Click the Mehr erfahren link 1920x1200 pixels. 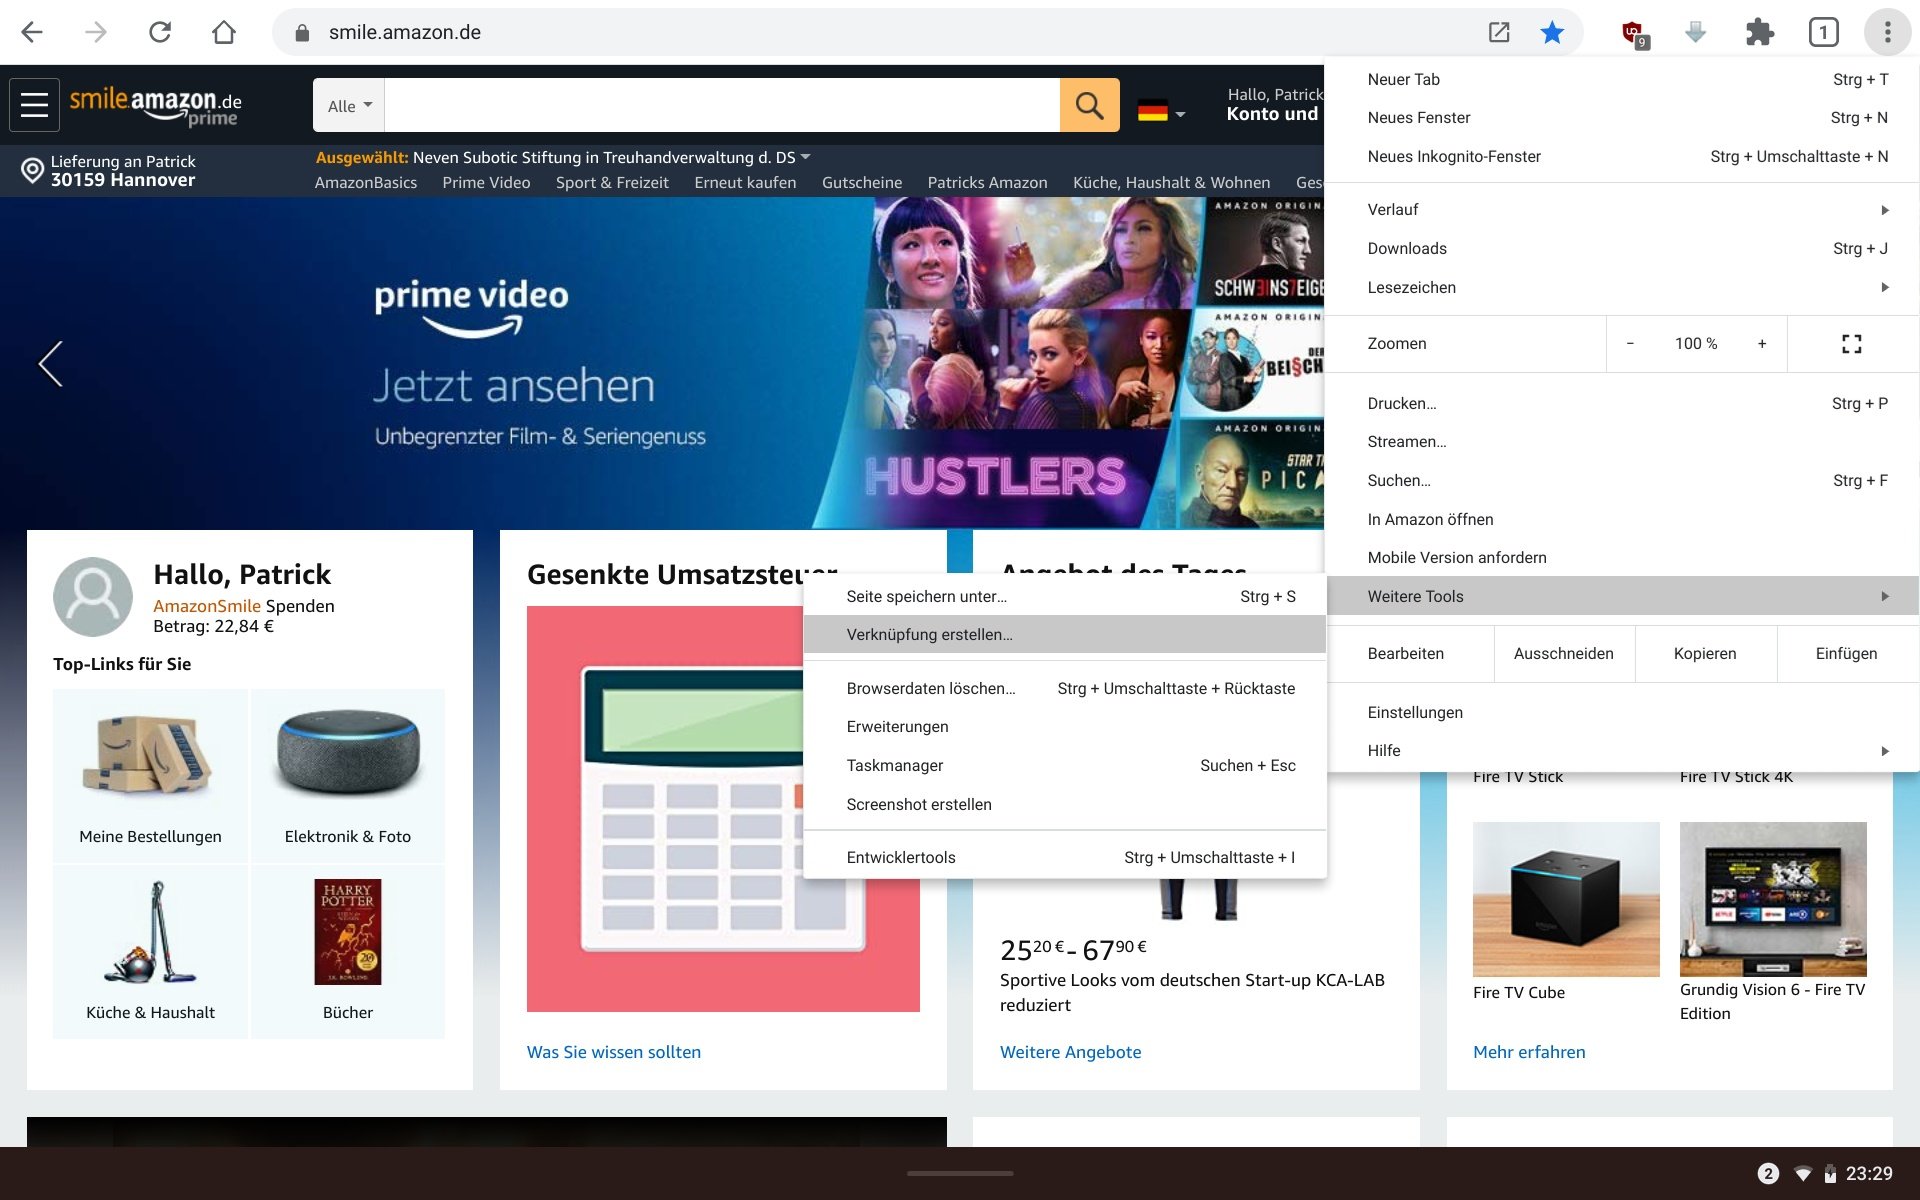1529,1052
